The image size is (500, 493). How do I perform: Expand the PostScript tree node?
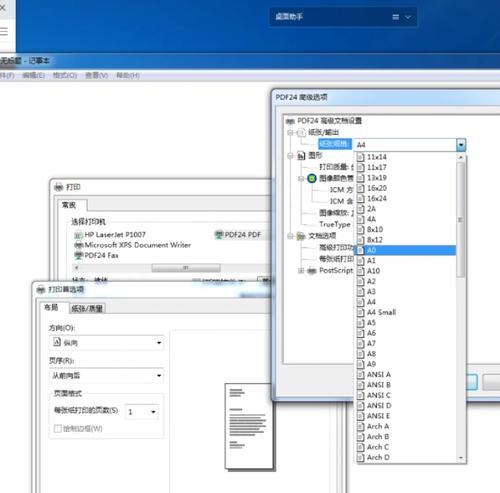tap(301, 271)
